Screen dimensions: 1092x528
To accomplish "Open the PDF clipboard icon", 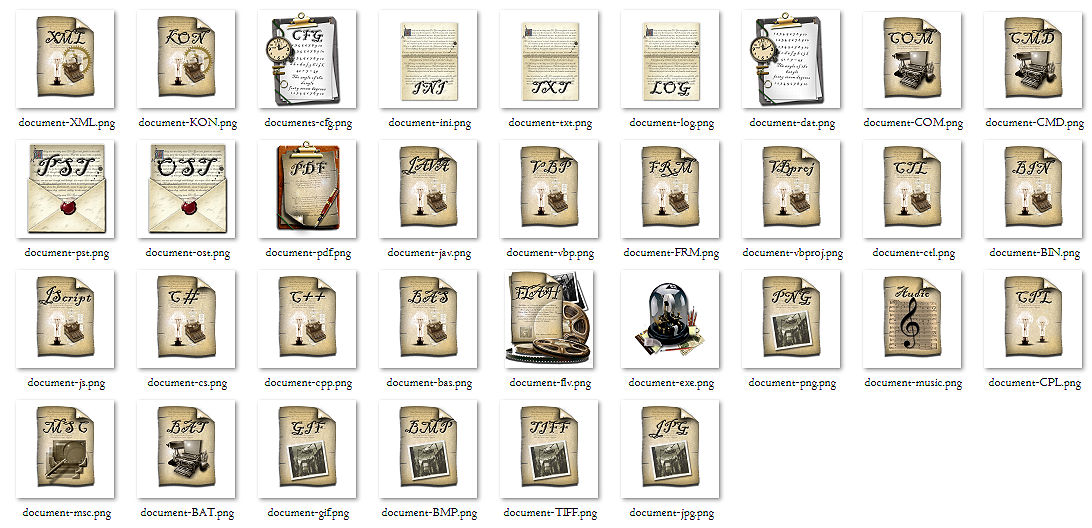I will (307, 189).
